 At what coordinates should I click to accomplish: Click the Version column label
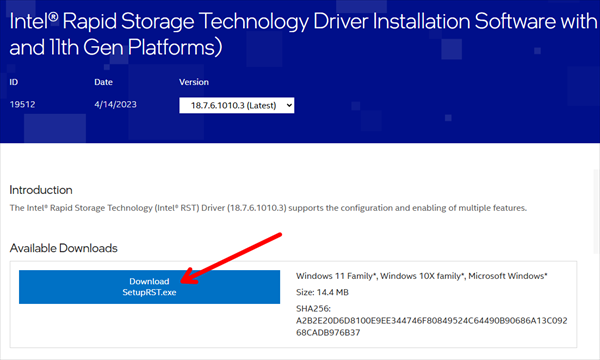194,82
